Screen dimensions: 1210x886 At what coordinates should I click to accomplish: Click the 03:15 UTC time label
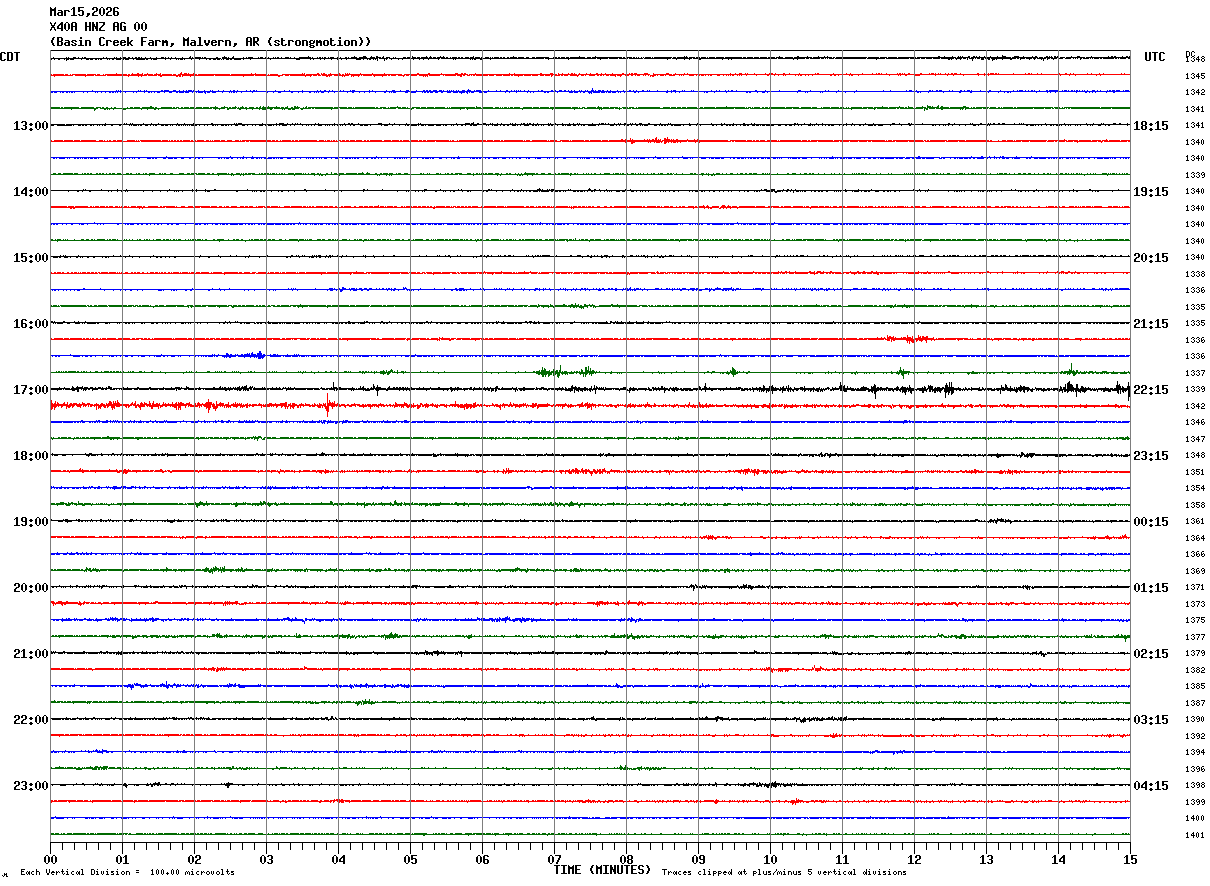[x=1151, y=720]
